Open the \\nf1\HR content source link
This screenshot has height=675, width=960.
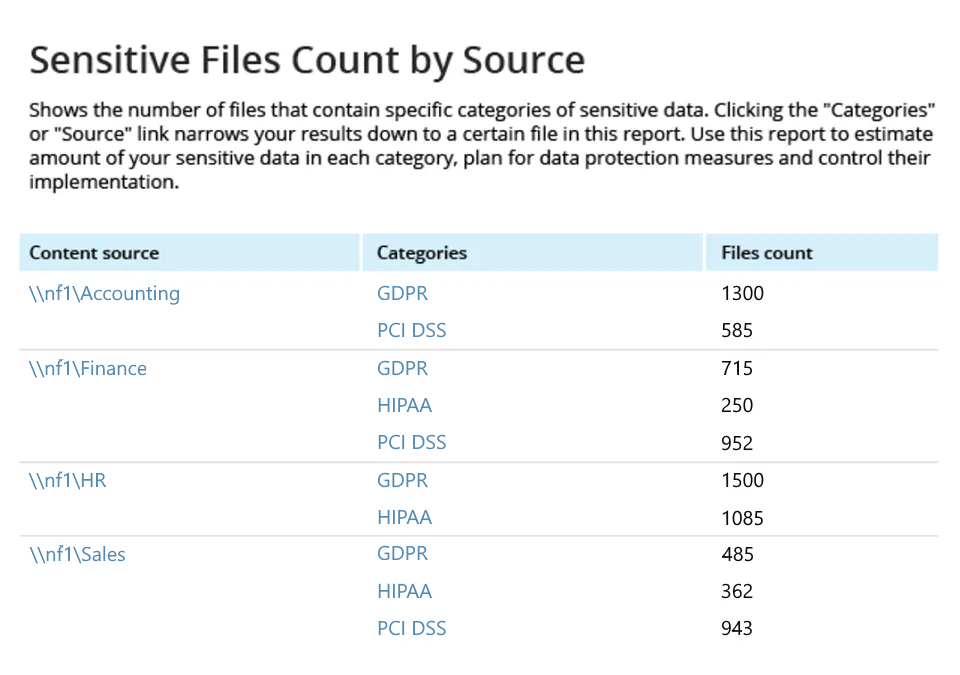point(66,480)
